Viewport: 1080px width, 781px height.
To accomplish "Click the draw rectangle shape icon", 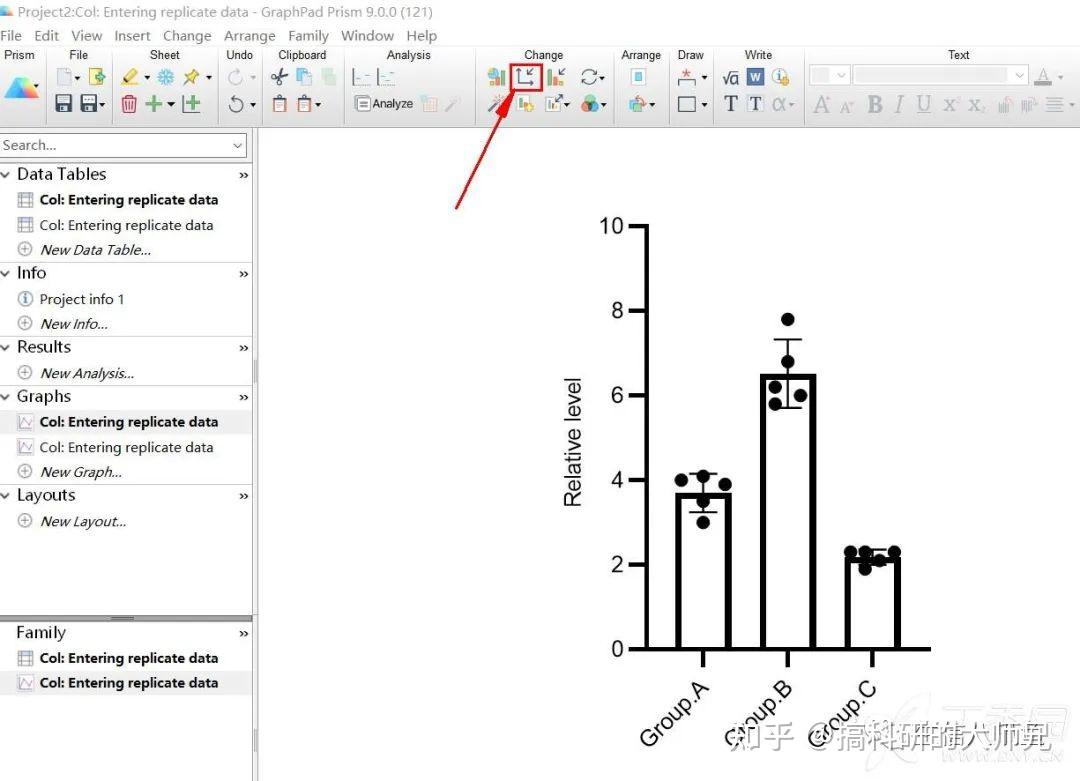I will 687,104.
